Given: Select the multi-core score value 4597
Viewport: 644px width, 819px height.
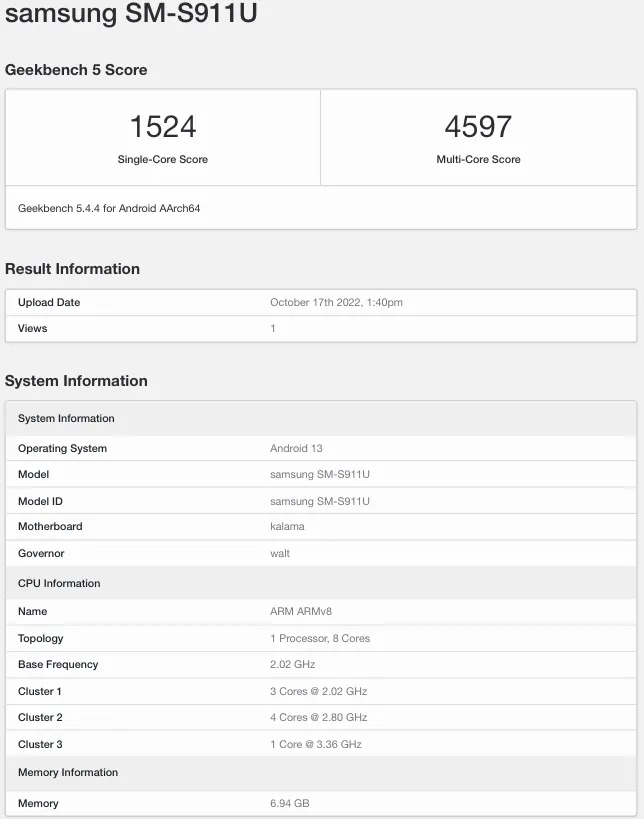Looking at the screenshot, I should (x=478, y=127).
